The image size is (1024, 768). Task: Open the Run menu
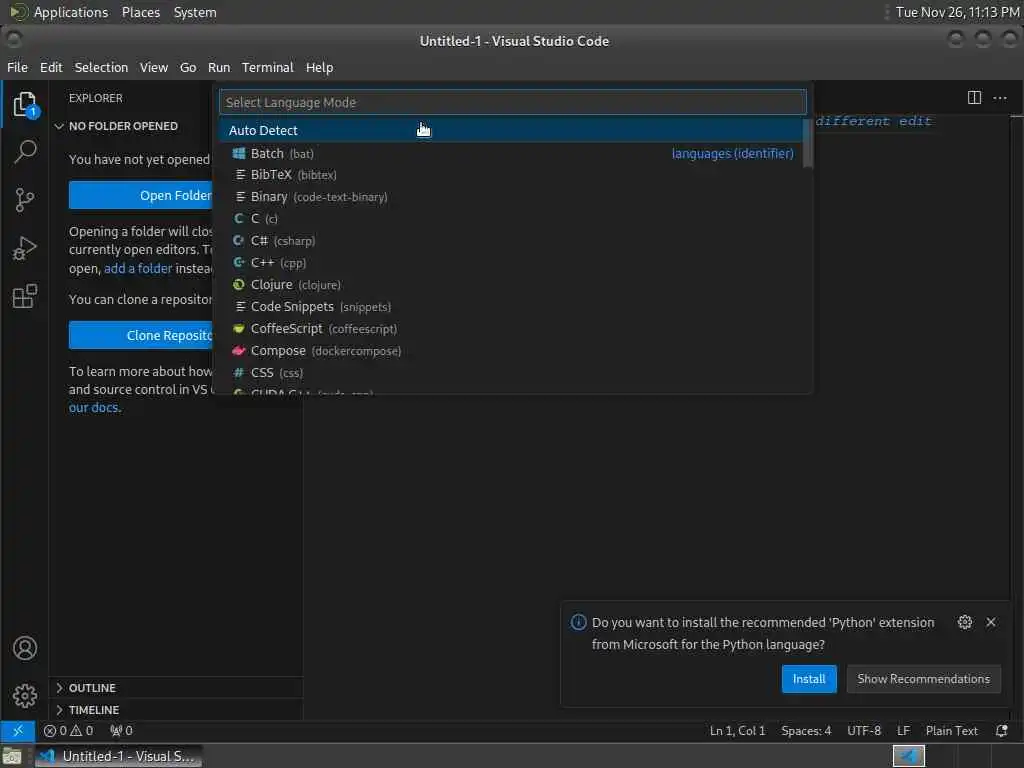[219, 67]
